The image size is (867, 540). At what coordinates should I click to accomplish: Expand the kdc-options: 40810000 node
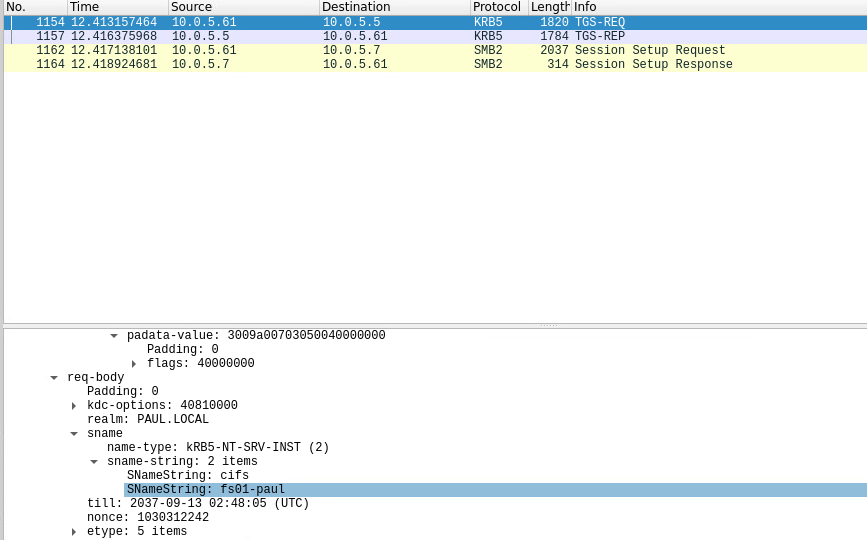pos(74,406)
